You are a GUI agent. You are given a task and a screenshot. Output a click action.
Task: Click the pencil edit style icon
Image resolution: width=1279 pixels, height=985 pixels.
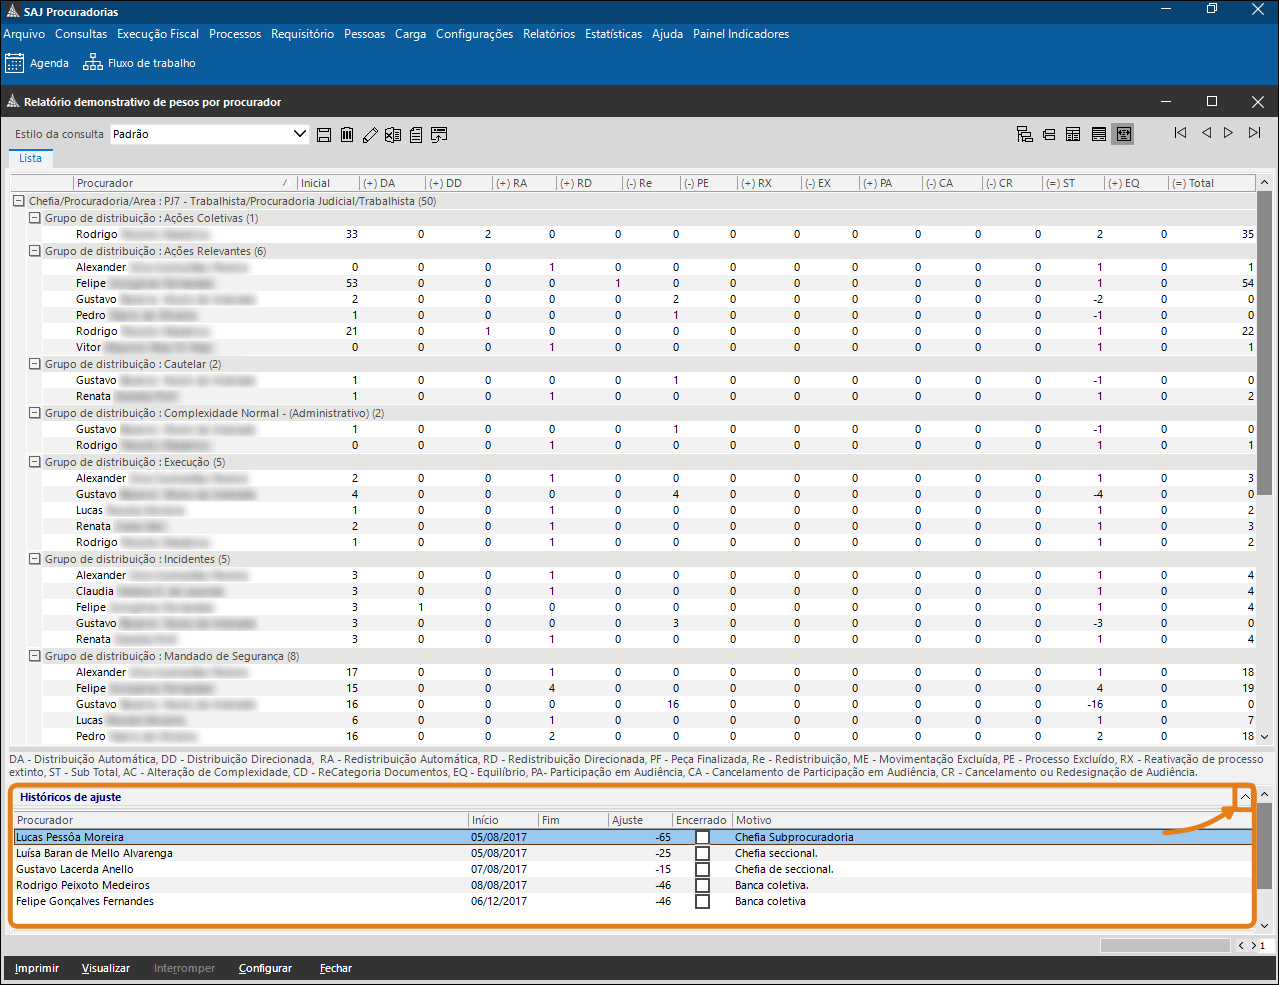point(370,135)
